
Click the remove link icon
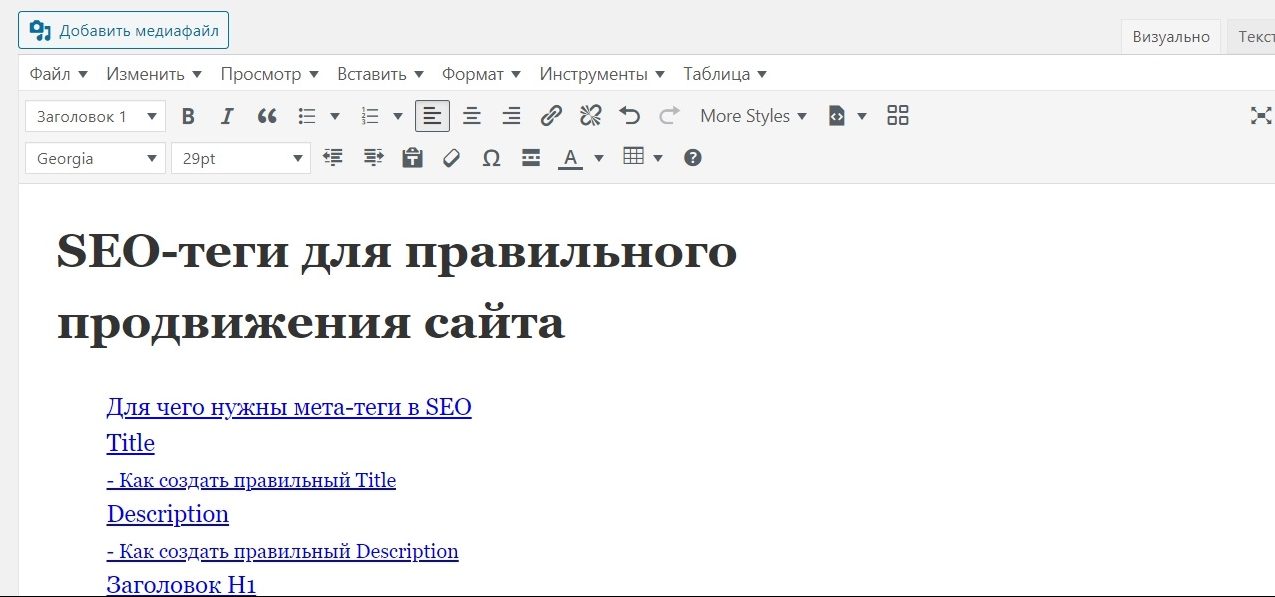[x=590, y=116]
